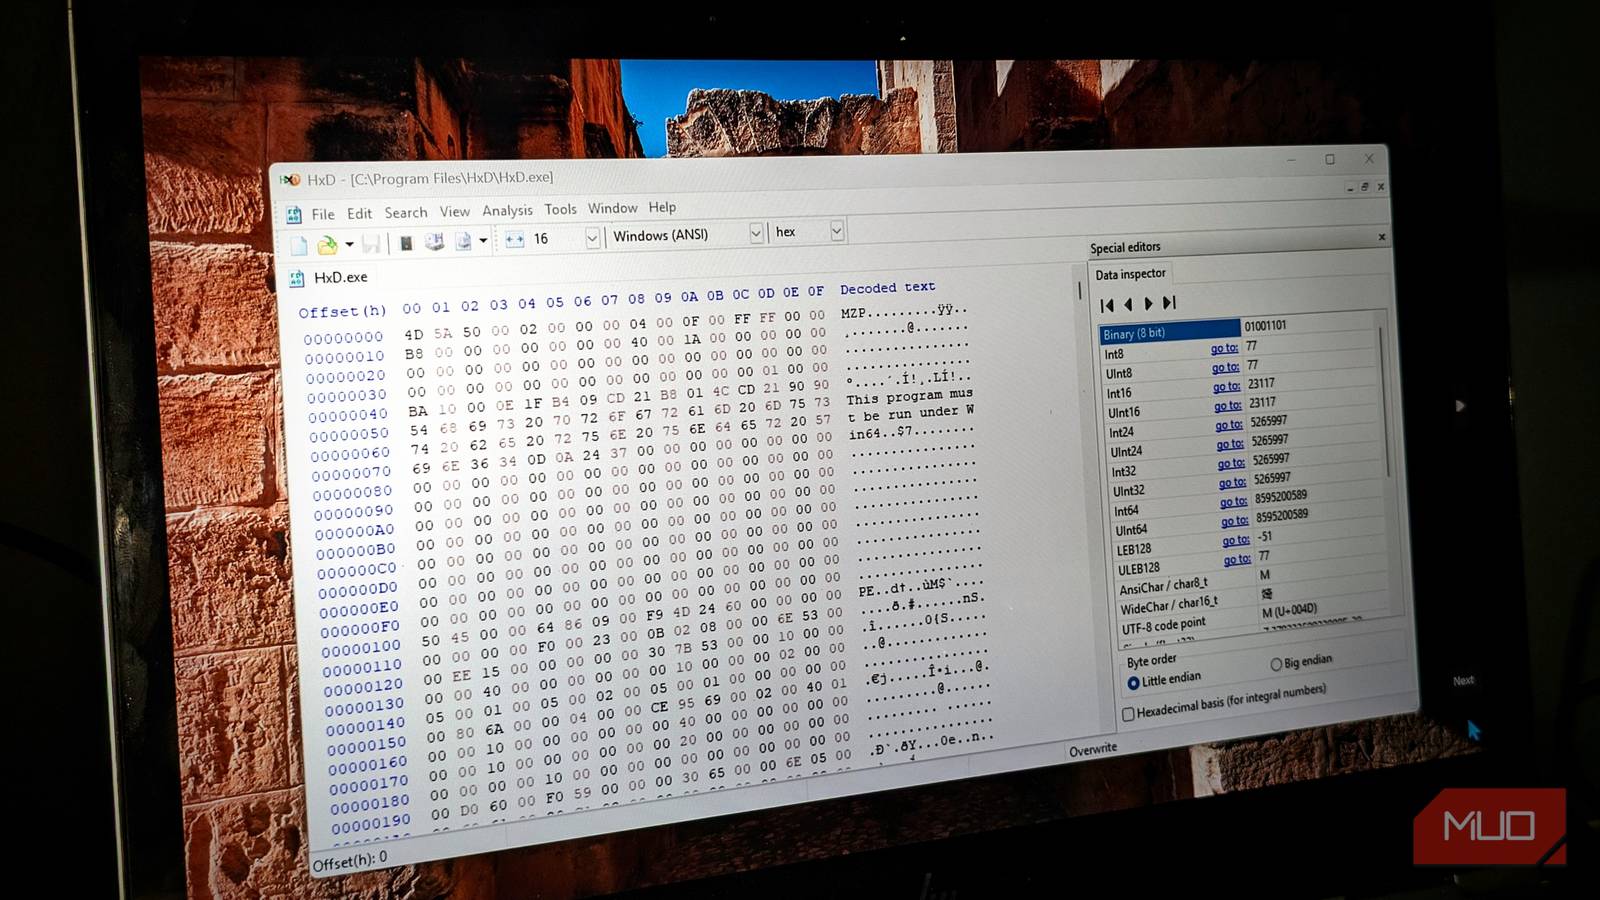Click the go to link for UInt32
The width and height of the screenshot is (1600, 900).
pyautogui.click(x=1232, y=483)
